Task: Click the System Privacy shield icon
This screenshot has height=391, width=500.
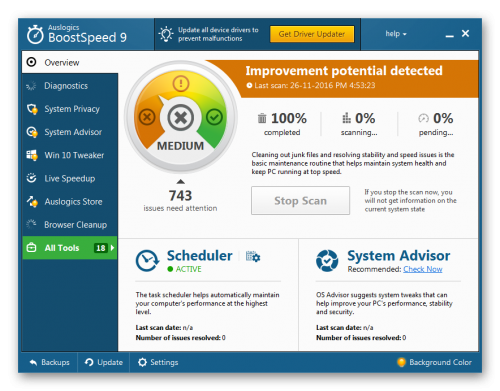Action: [32, 109]
